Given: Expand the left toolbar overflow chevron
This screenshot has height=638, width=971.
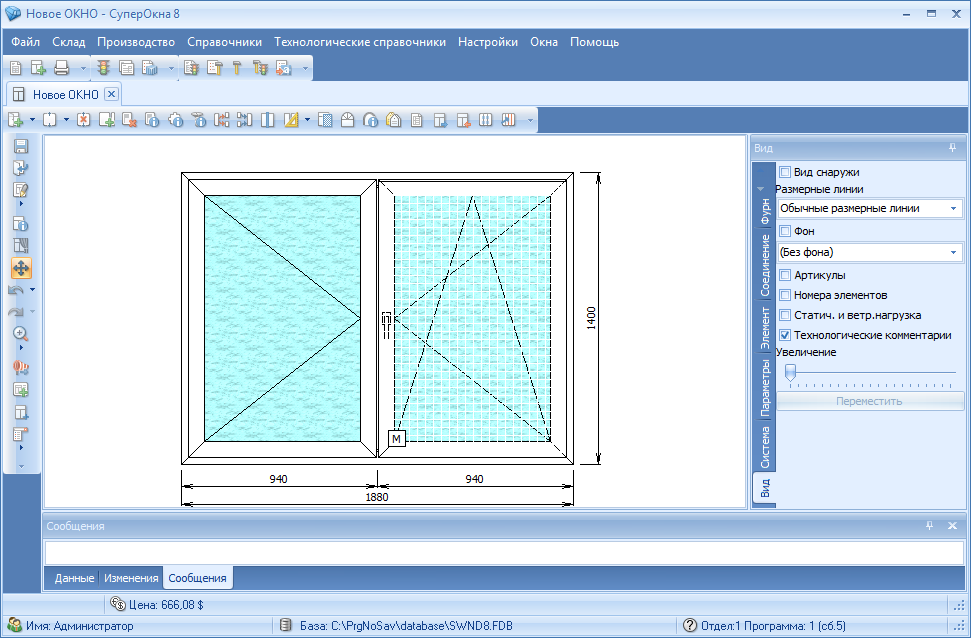Looking at the screenshot, I should (21, 466).
